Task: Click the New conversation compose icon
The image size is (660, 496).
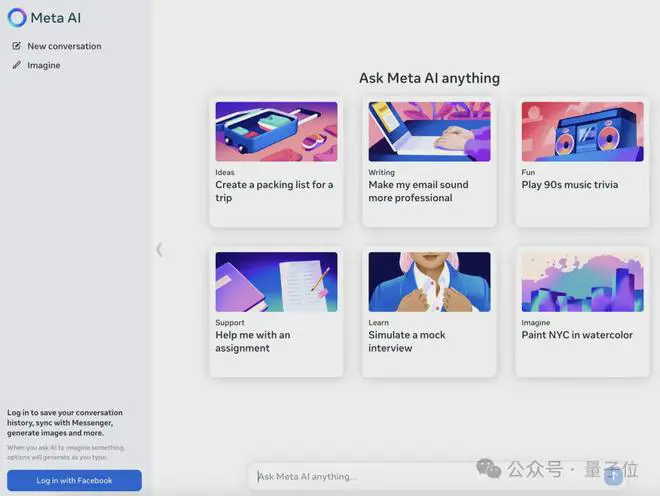Action: (16, 46)
